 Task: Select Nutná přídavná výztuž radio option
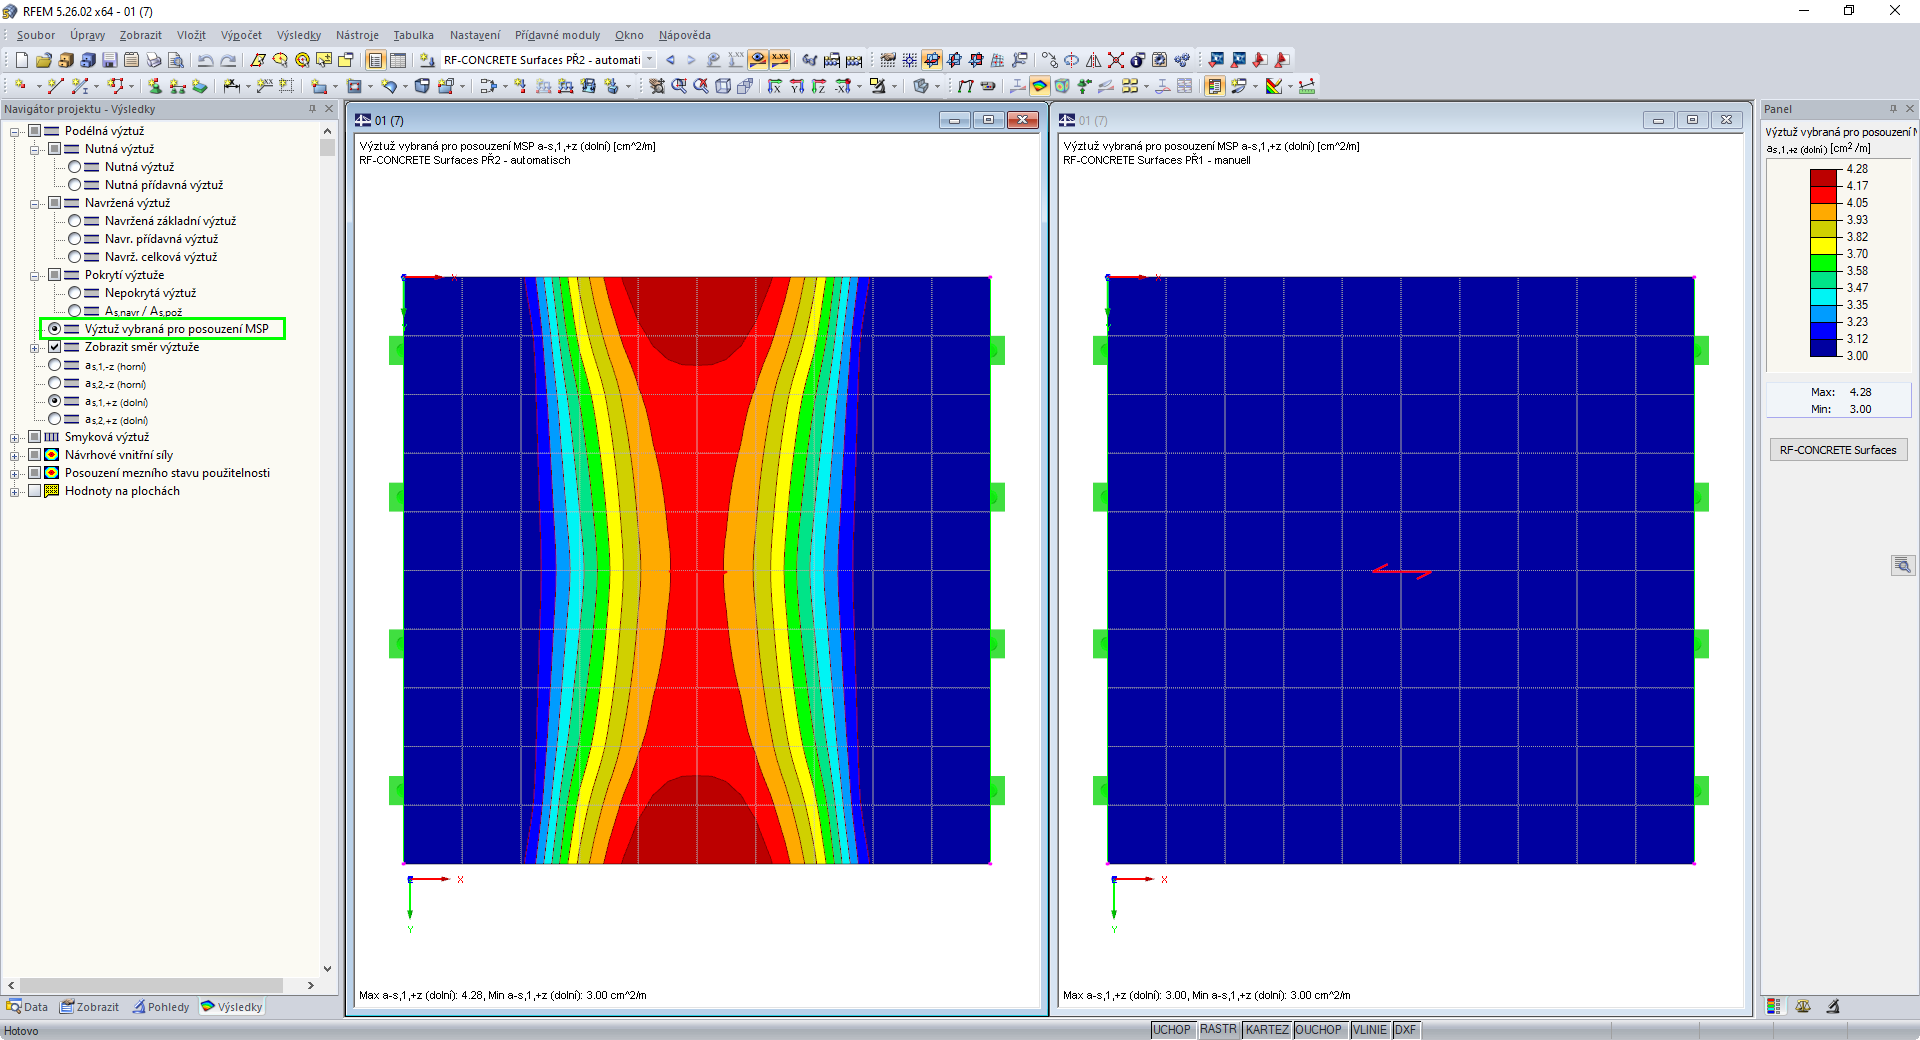(x=75, y=185)
